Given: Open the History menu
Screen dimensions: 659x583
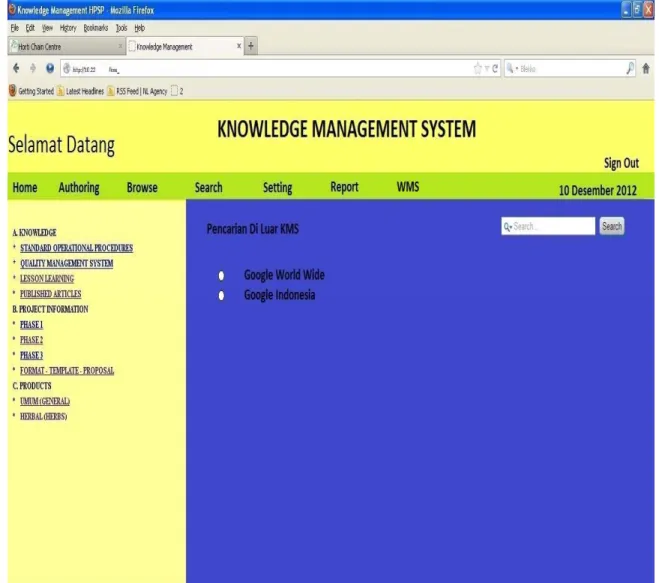Looking at the screenshot, I should click(x=68, y=28).
